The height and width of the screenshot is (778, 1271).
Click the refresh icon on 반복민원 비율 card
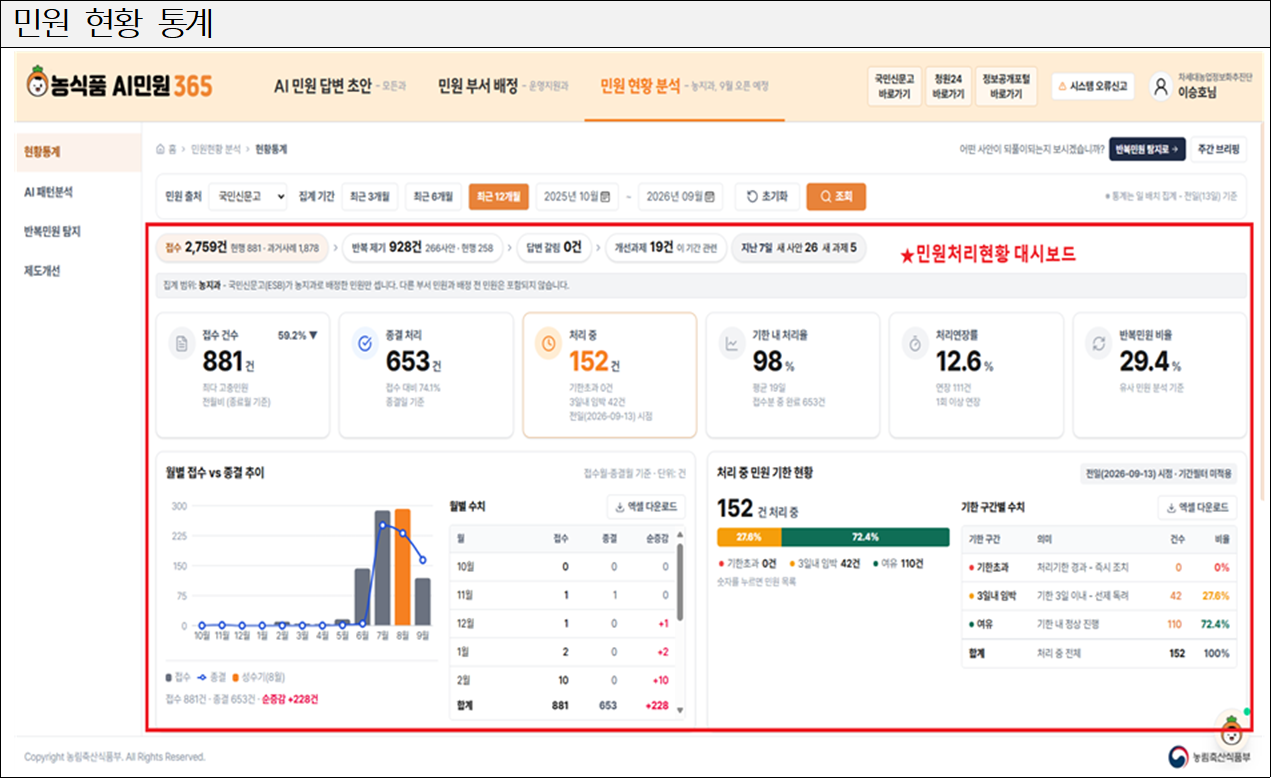coord(1099,344)
